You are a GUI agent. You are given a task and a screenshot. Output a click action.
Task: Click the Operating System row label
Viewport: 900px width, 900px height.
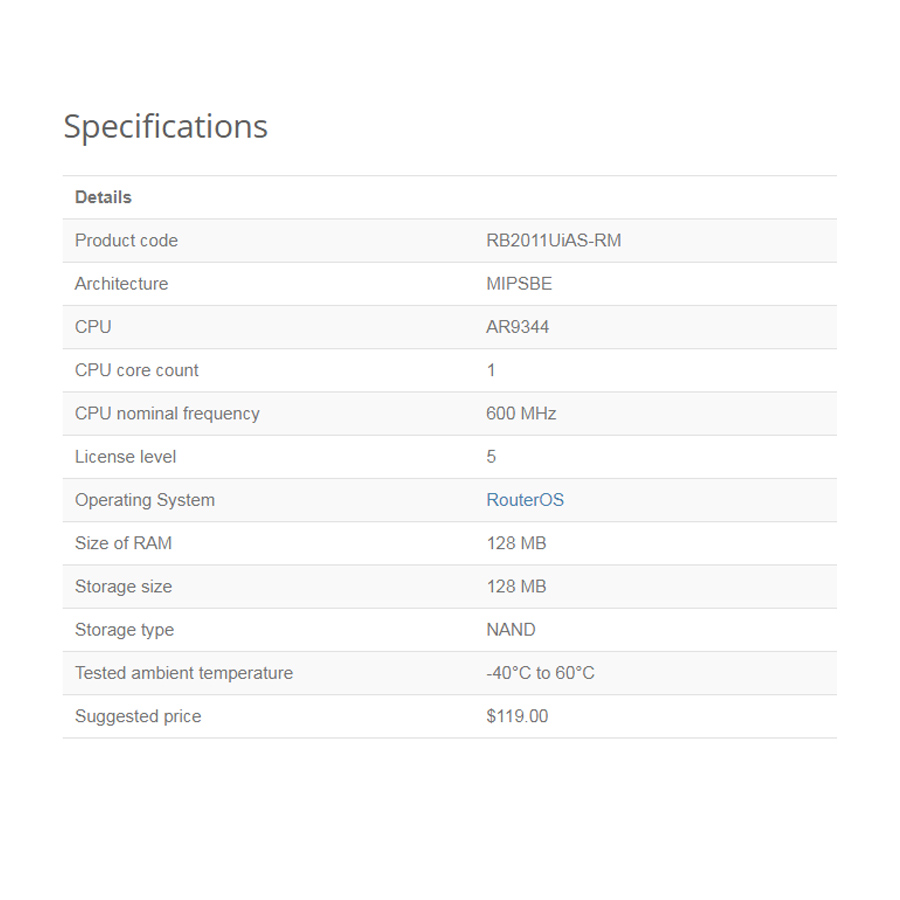[145, 500]
